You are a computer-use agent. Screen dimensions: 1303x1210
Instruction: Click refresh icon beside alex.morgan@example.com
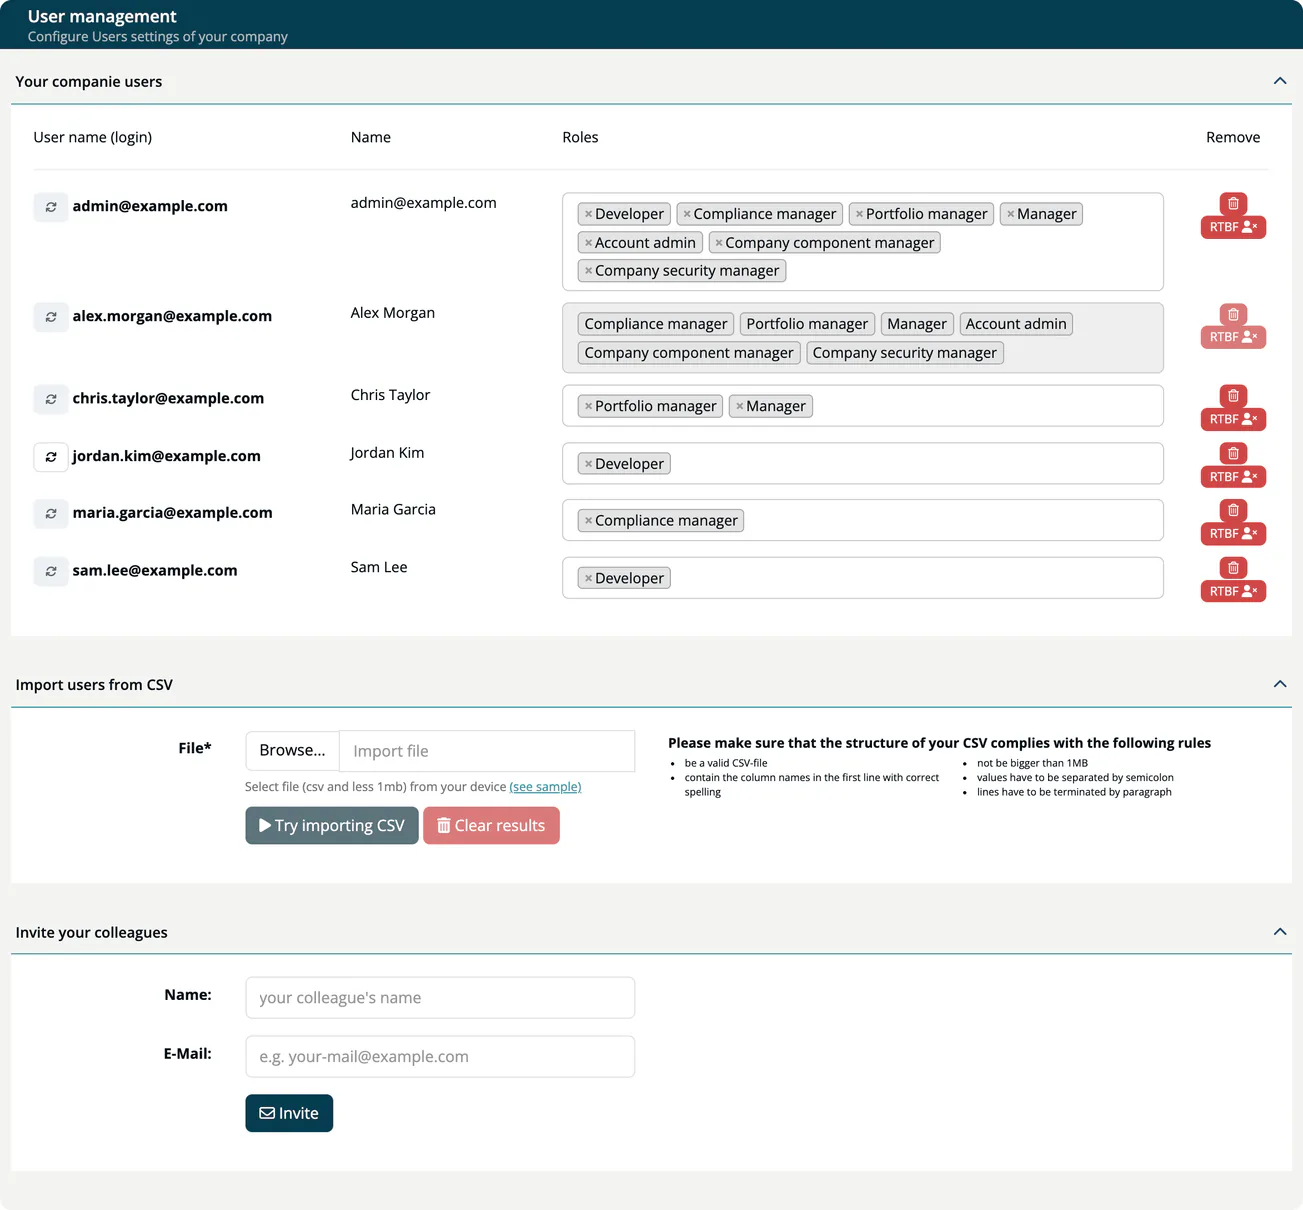tap(51, 317)
